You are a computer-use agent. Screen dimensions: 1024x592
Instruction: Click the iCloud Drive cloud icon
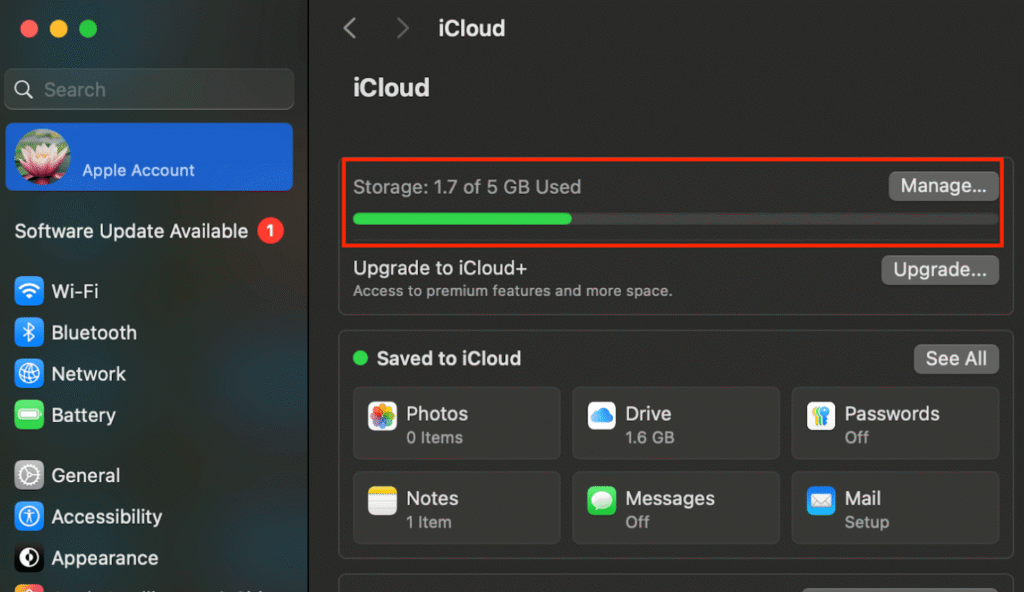pyautogui.click(x=601, y=416)
